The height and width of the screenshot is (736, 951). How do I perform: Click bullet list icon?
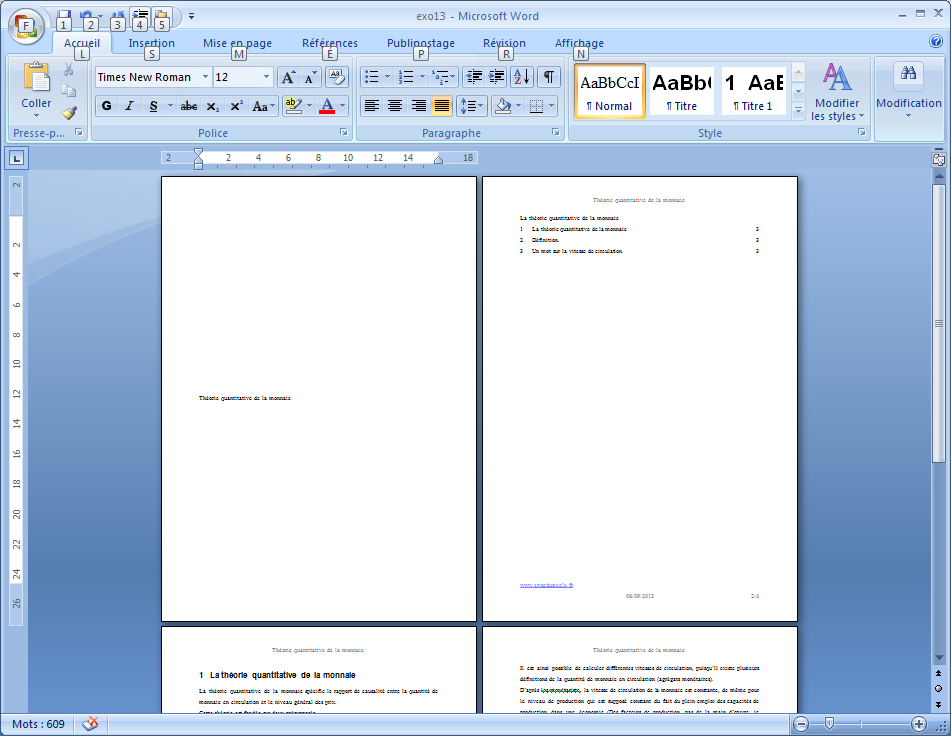(372, 77)
